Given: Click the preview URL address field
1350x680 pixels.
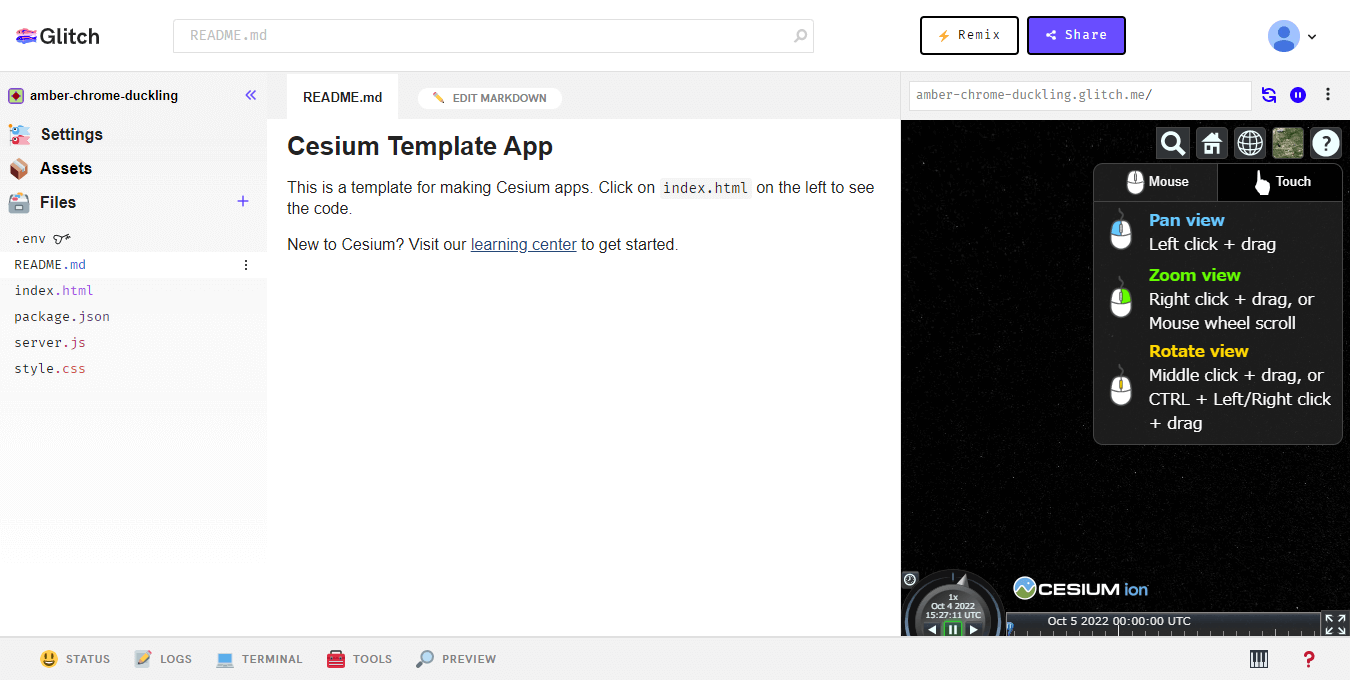Looking at the screenshot, I should click(1080, 95).
